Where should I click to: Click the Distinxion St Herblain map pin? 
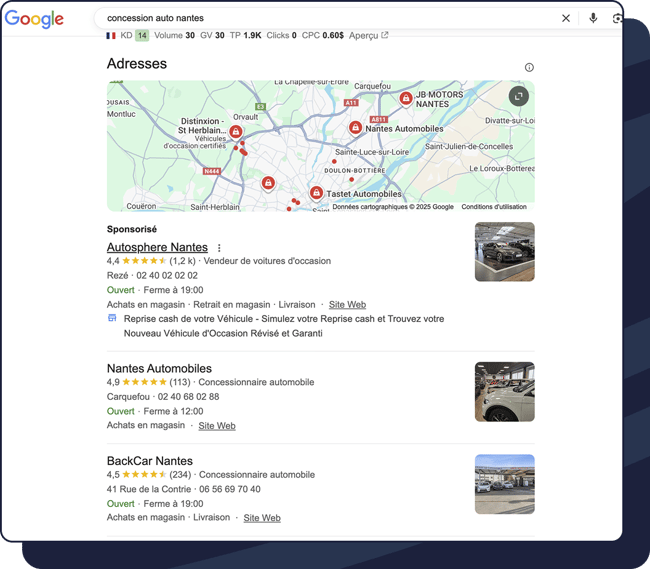[x=236, y=132]
